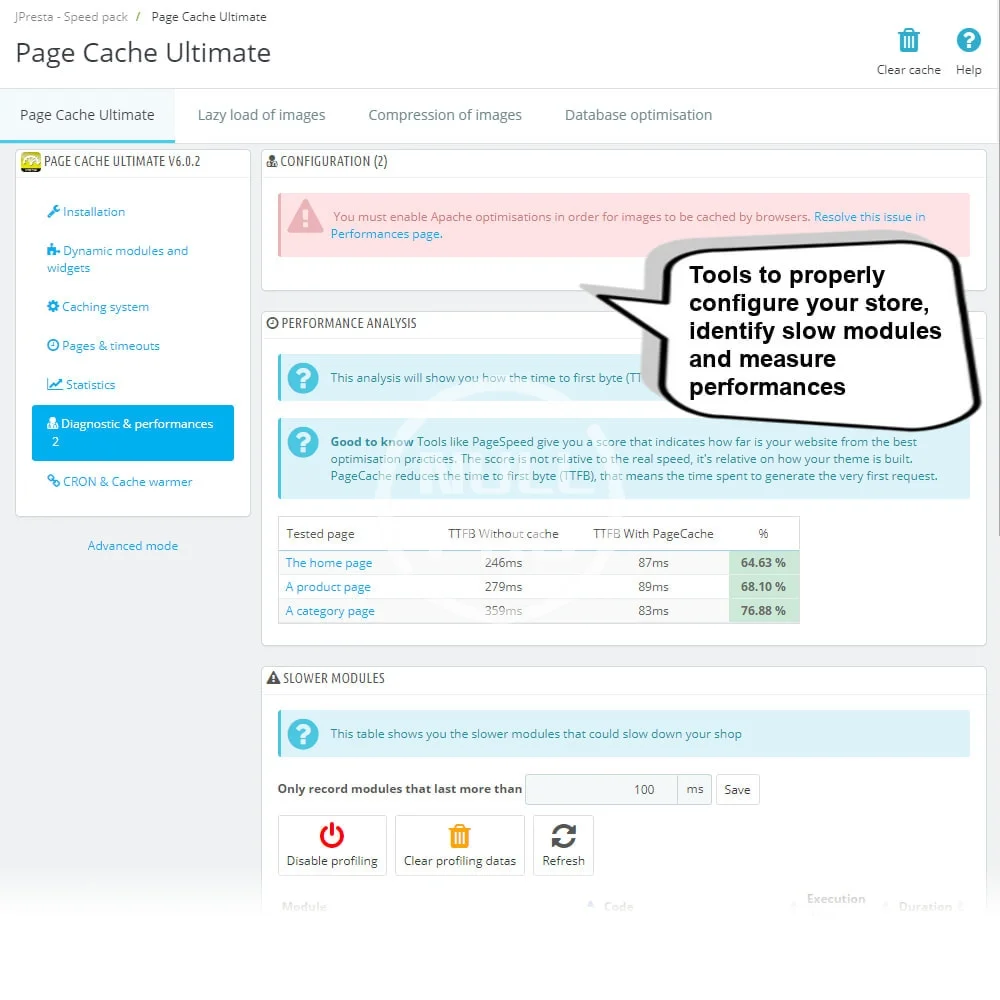
Task: Switch to Lazy load of images tab
Action: point(261,115)
